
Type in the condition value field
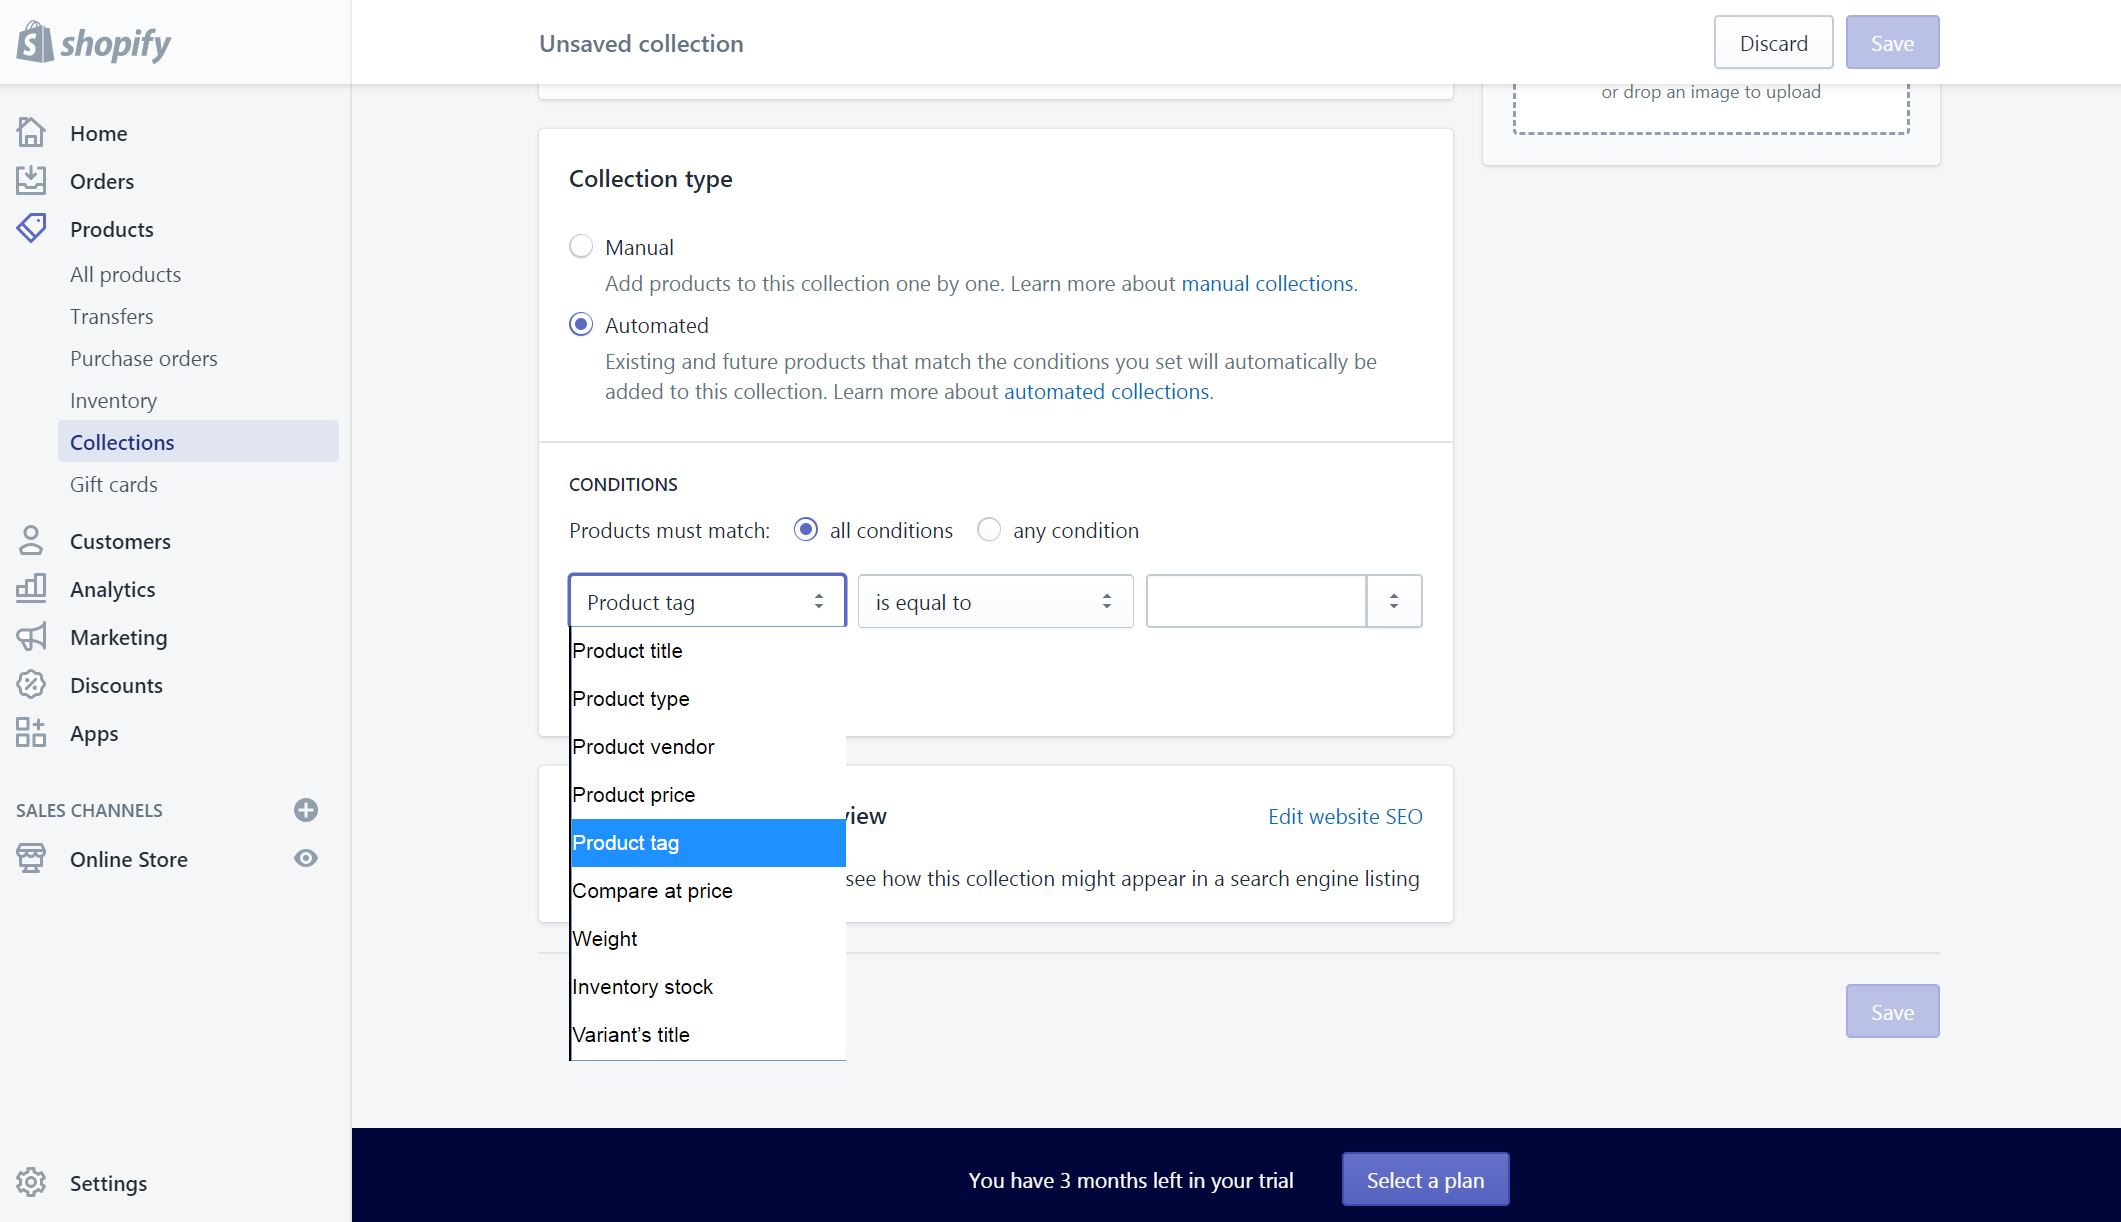1256,602
